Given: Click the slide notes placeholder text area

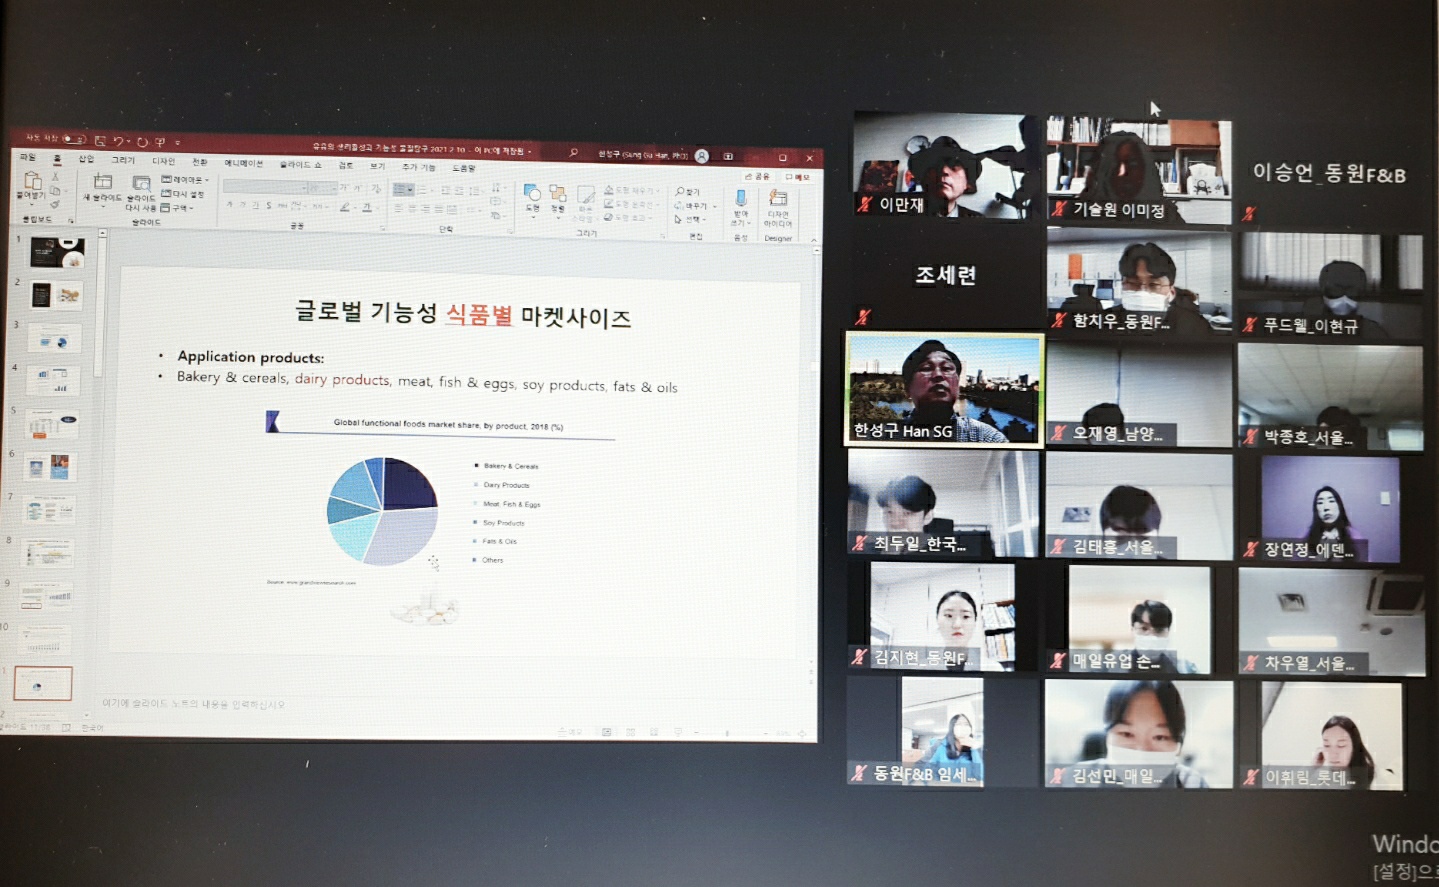Looking at the screenshot, I should 193,704.
